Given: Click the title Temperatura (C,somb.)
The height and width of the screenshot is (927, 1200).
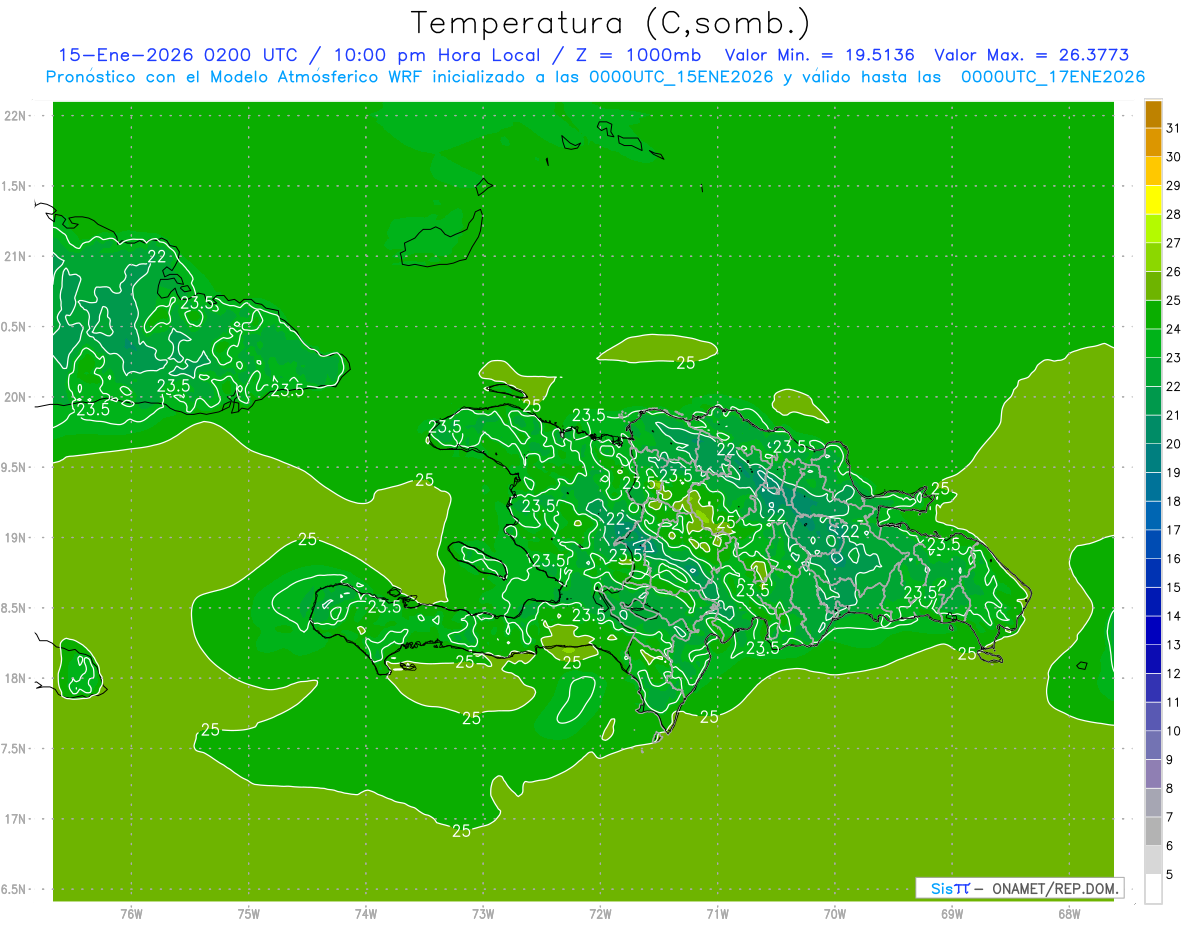Looking at the screenshot, I should tap(611, 23).
